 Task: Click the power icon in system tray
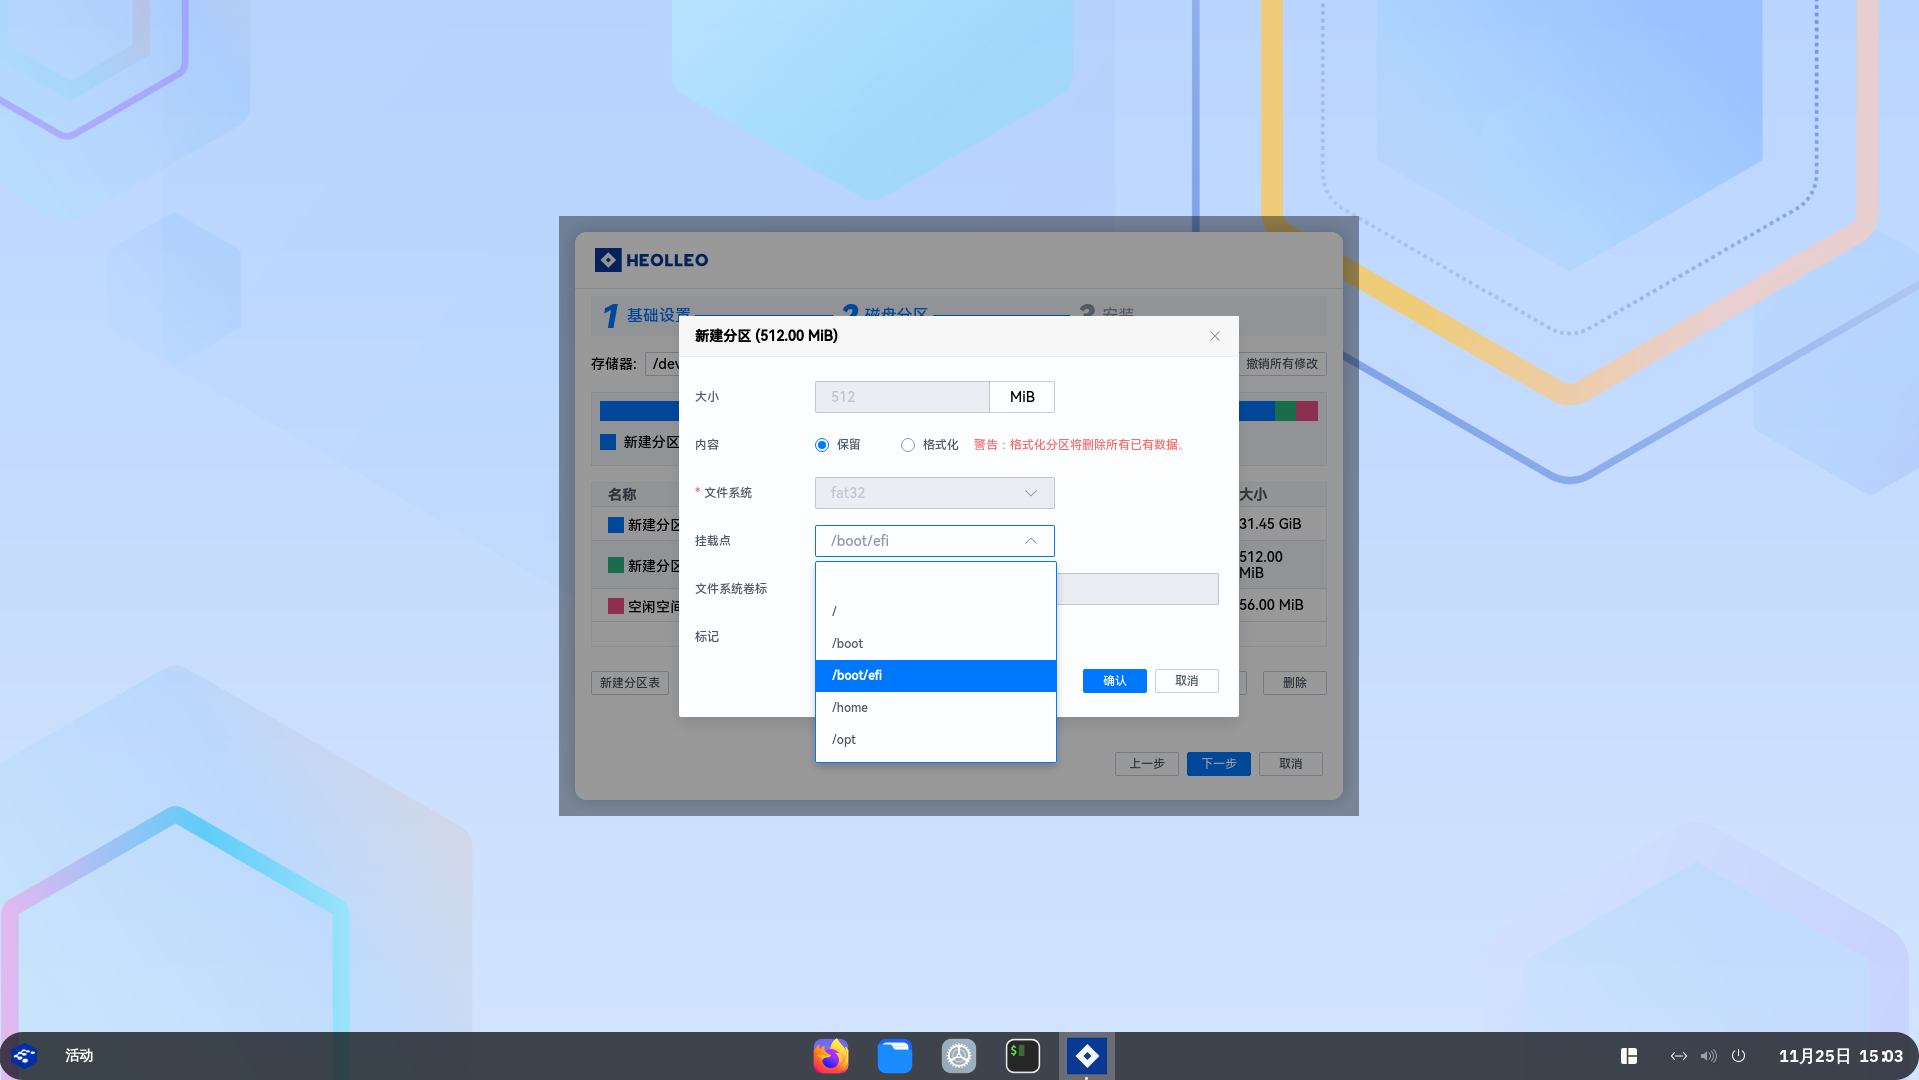tap(1738, 1056)
